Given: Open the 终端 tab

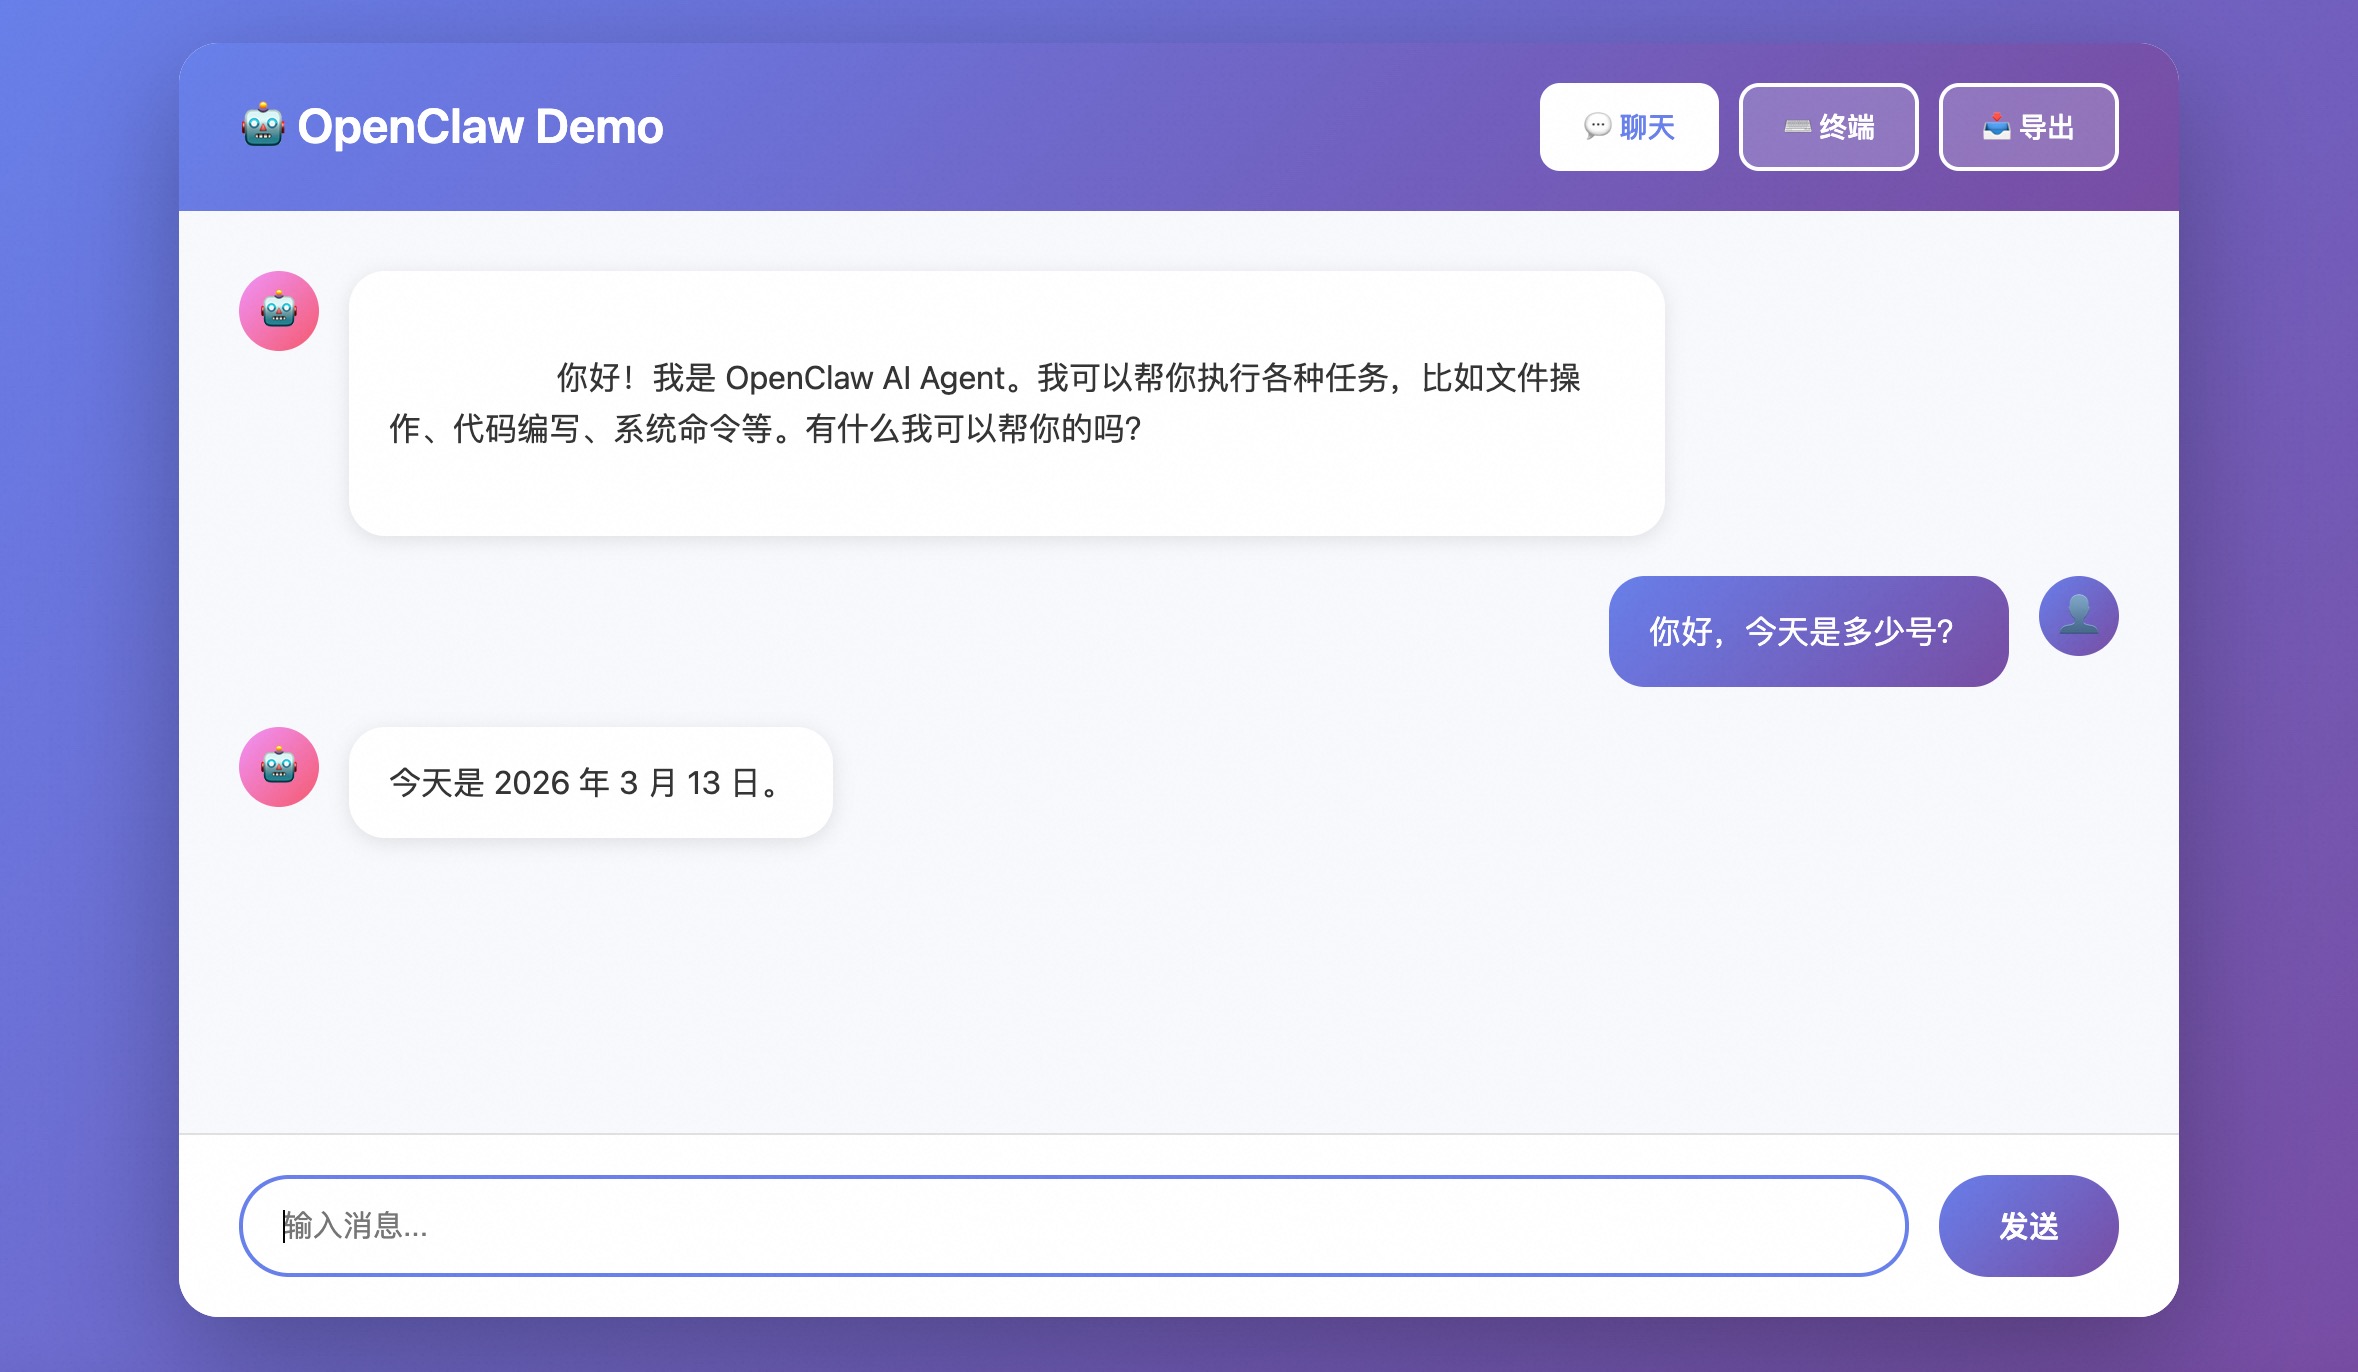Looking at the screenshot, I should [x=1828, y=127].
